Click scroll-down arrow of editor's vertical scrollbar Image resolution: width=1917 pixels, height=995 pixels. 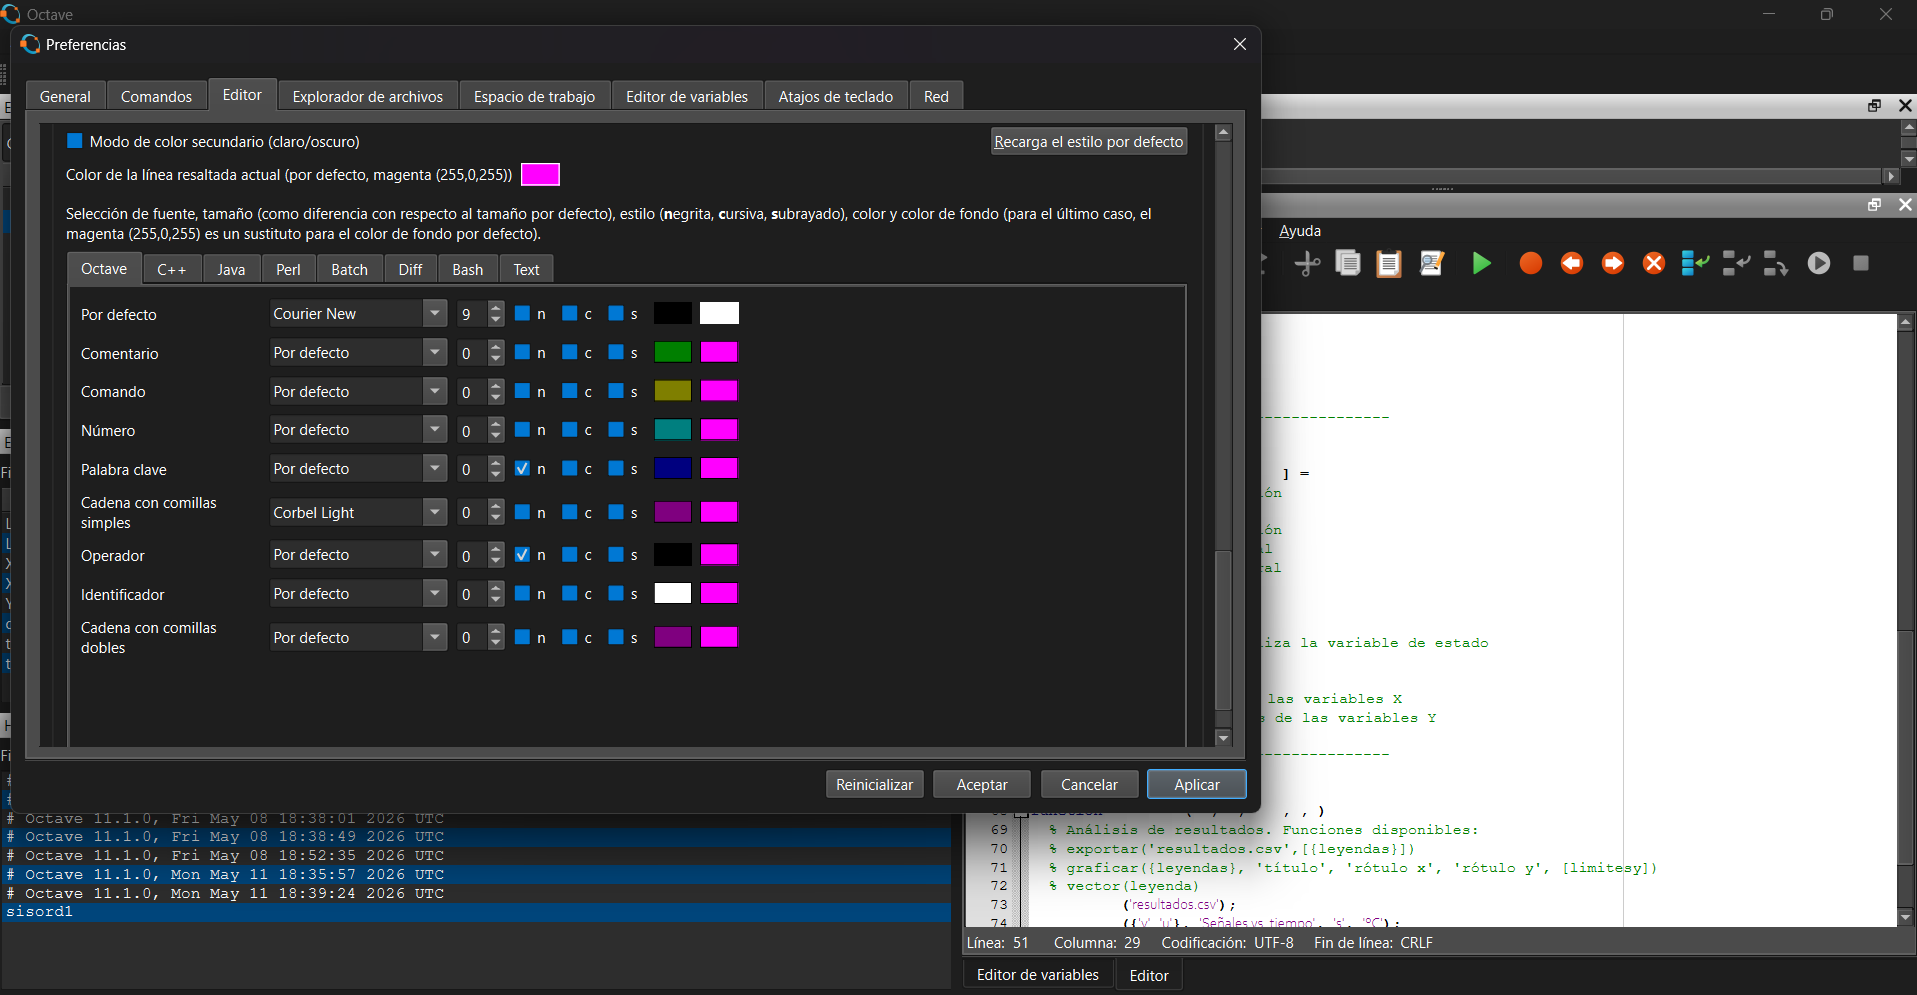pos(1906,917)
